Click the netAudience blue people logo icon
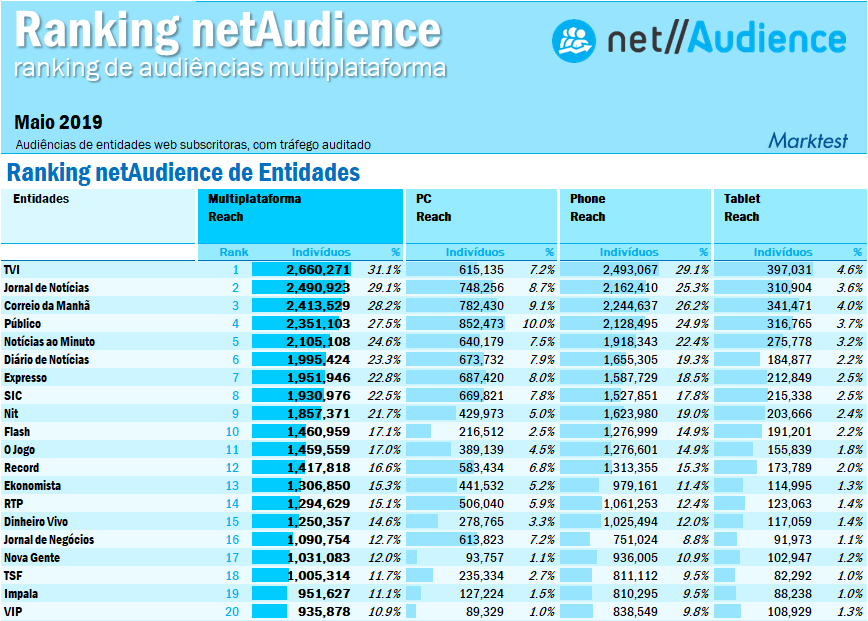 [574, 39]
